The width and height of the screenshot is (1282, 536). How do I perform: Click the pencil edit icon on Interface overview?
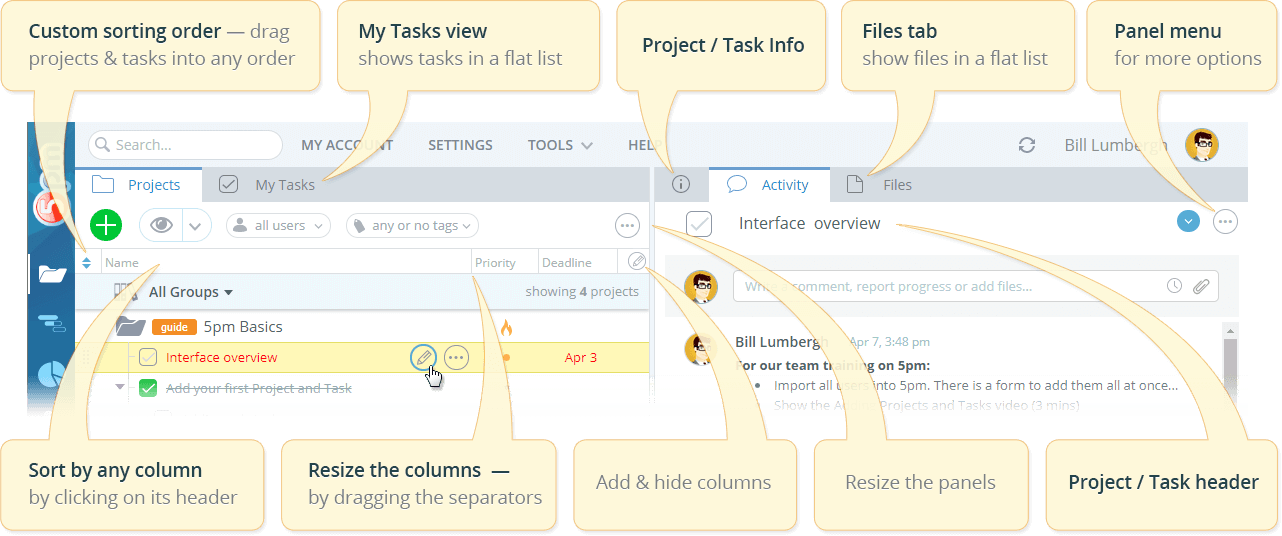click(423, 357)
